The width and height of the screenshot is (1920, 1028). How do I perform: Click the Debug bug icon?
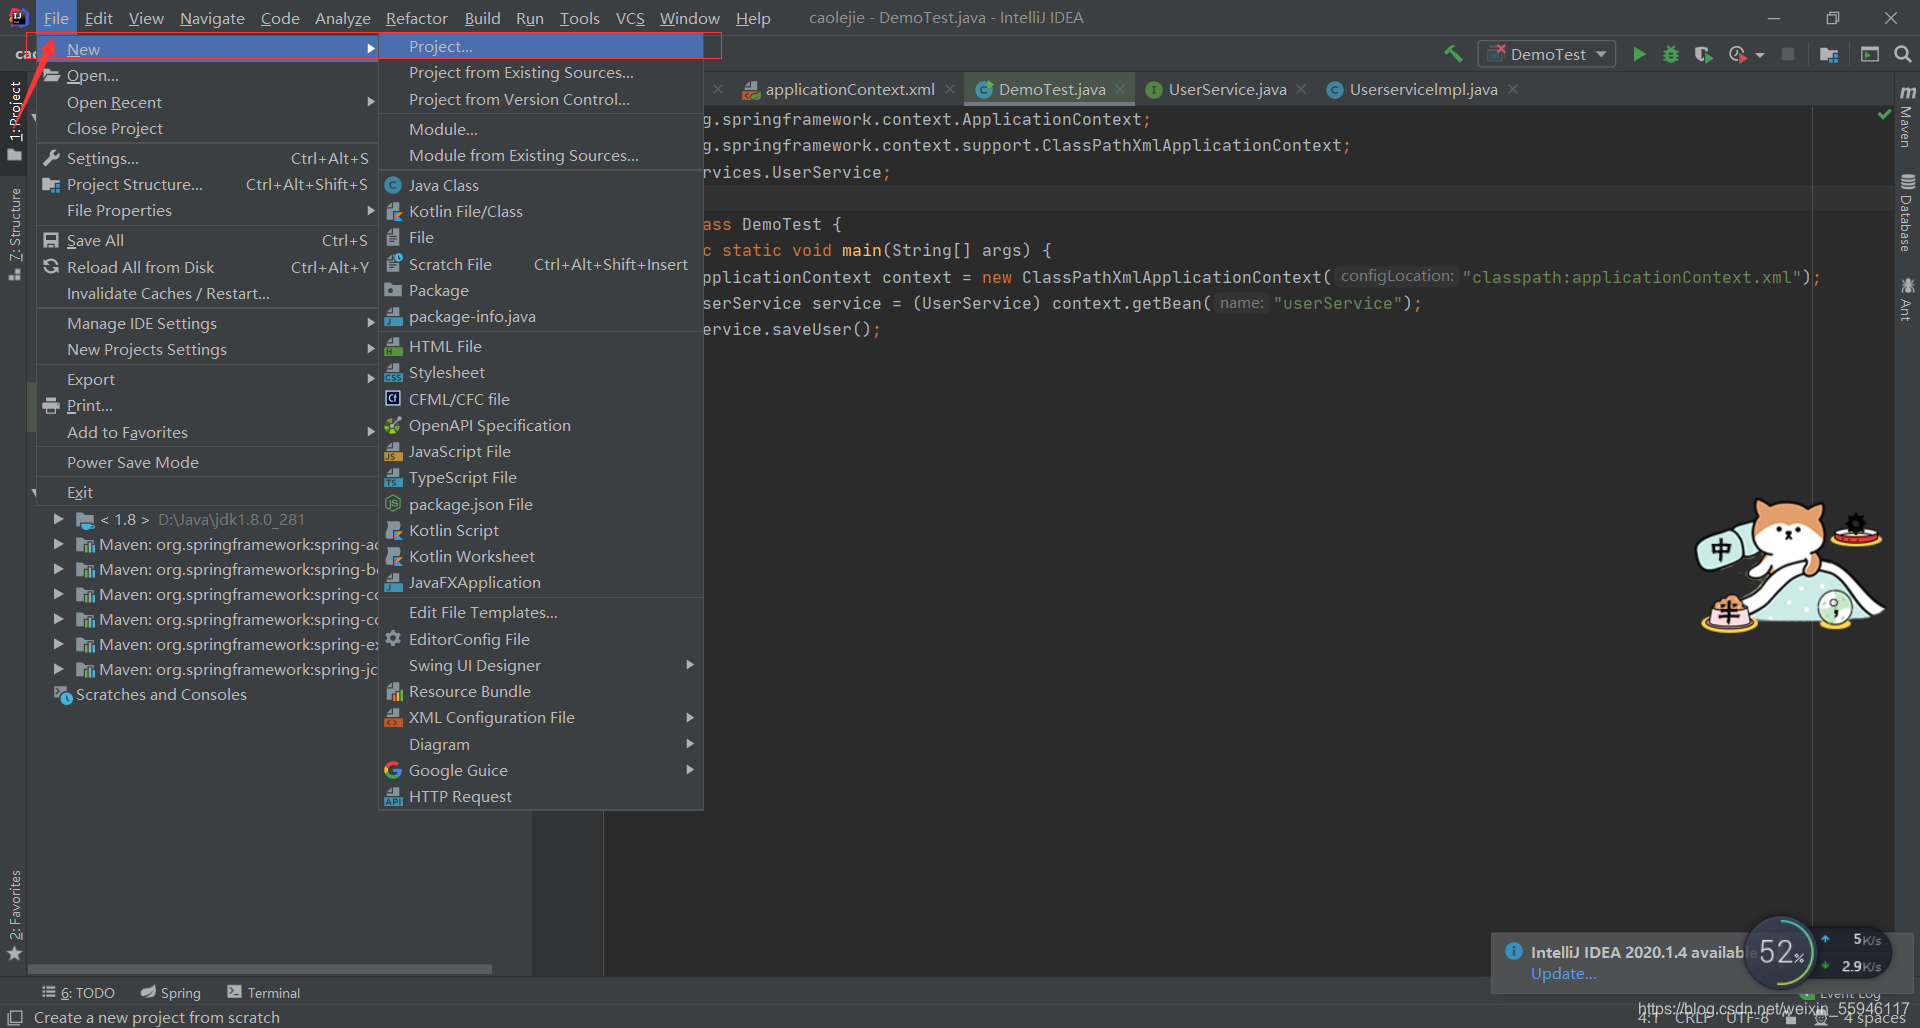[1671, 54]
